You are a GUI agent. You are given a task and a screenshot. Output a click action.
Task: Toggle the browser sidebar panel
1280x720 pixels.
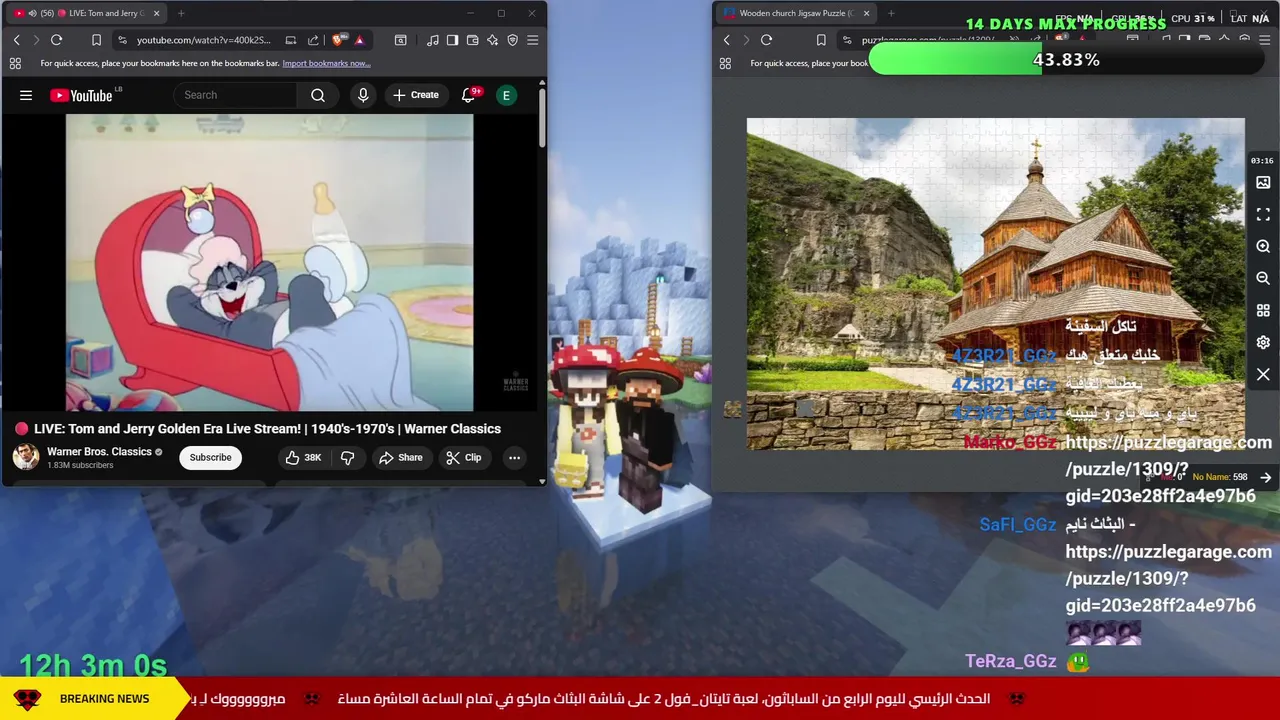452,40
